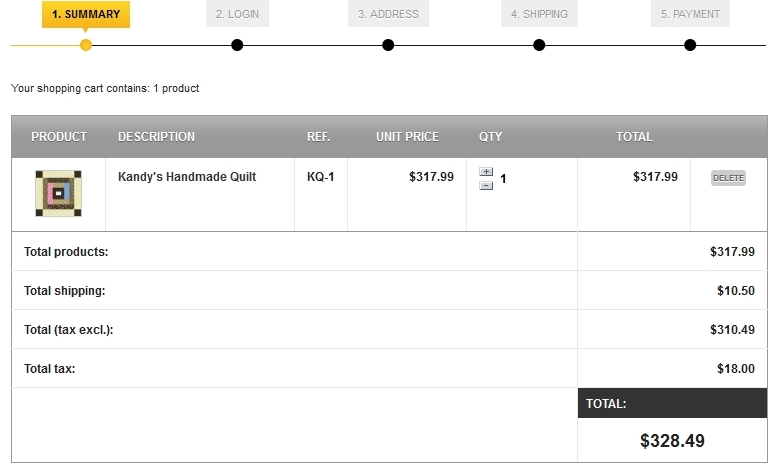Click the Unit Price column header

click(x=407, y=137)
